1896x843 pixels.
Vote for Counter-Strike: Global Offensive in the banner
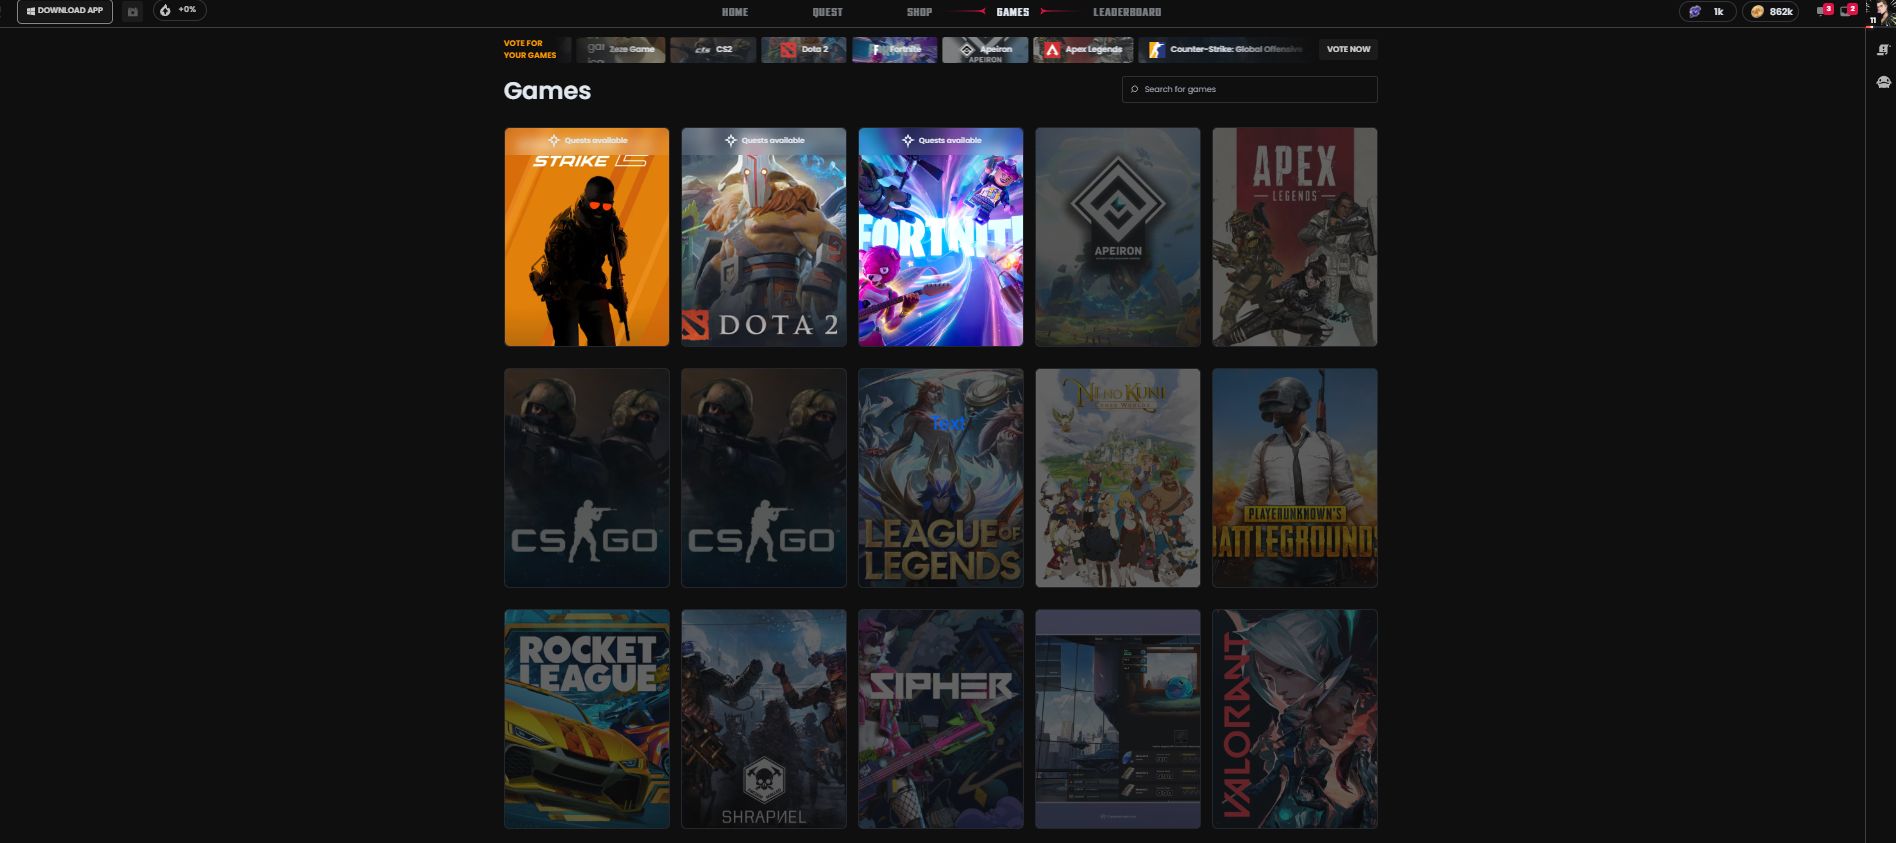point(1225,49)
